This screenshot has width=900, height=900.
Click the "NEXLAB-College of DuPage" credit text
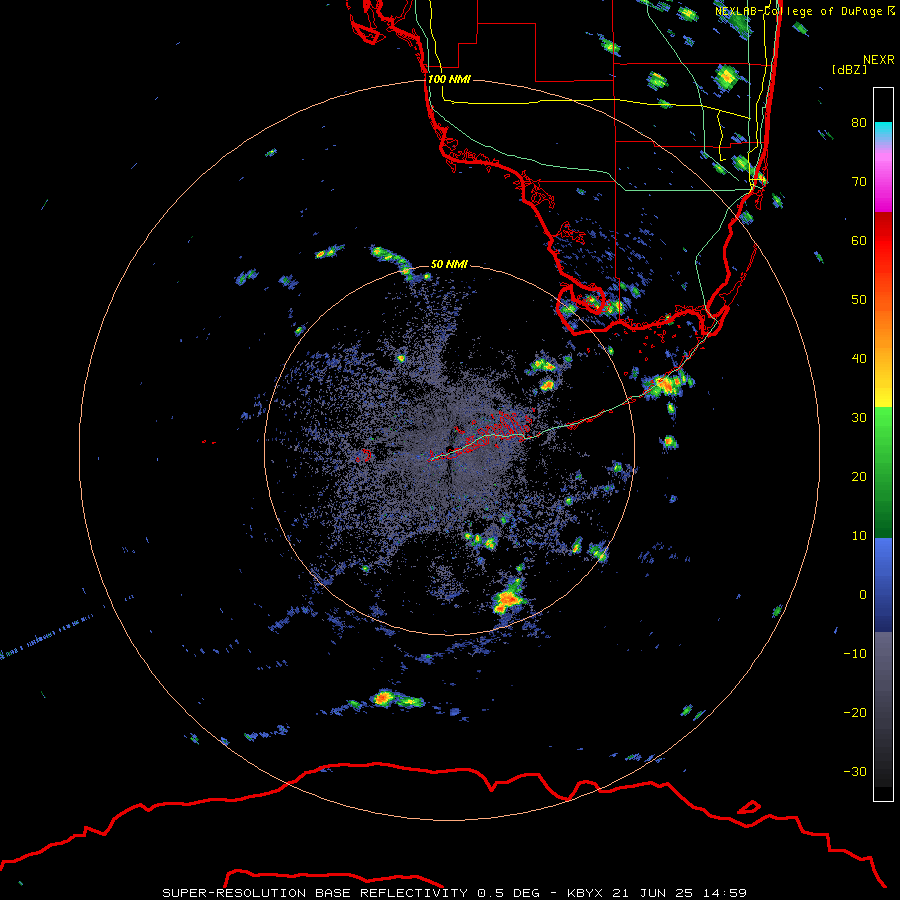(800, 11)
